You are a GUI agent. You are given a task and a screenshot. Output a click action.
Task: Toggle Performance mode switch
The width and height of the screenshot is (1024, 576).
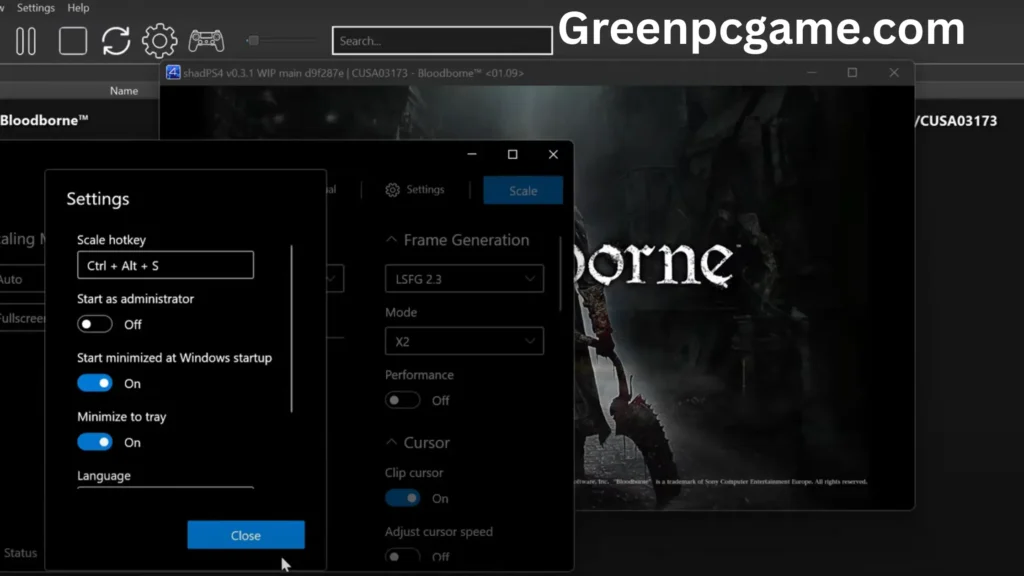[402, 400]
